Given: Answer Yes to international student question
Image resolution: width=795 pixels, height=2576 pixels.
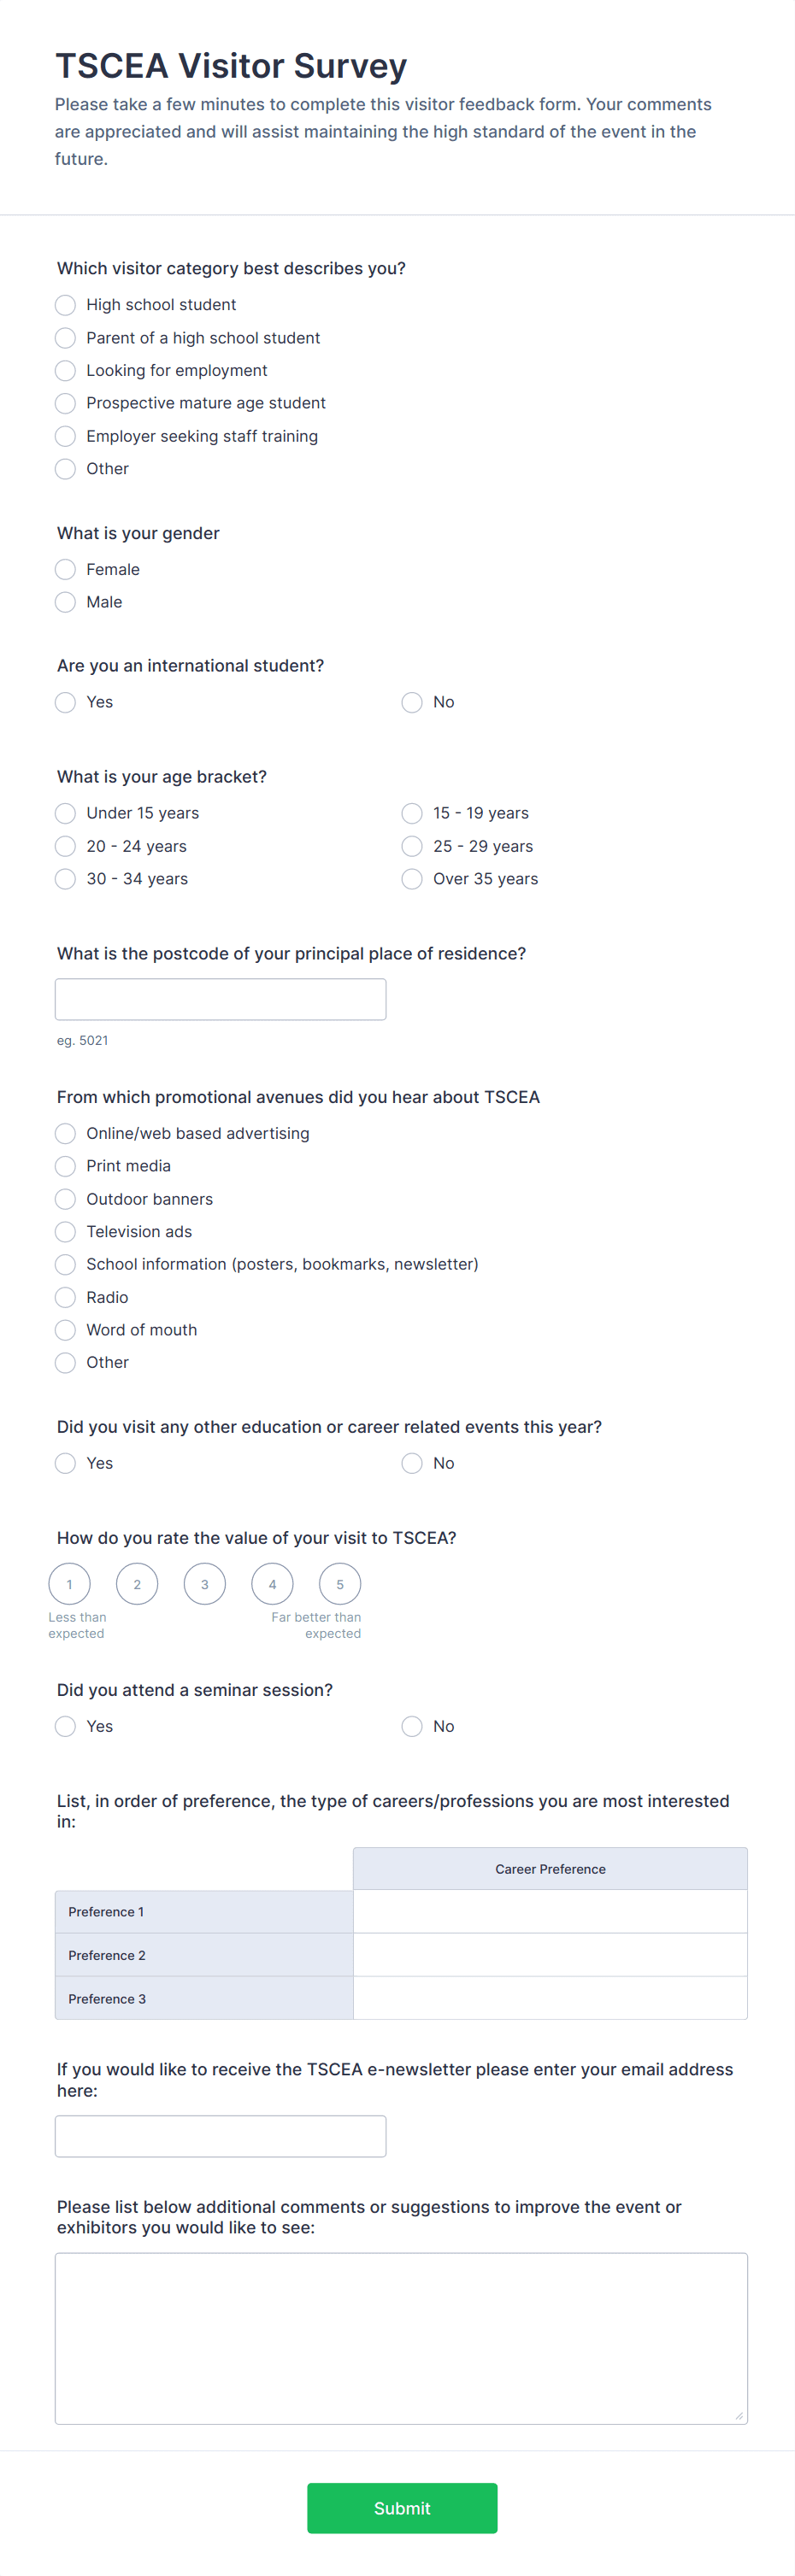Looking at the screenshot, I should (65, 702).
